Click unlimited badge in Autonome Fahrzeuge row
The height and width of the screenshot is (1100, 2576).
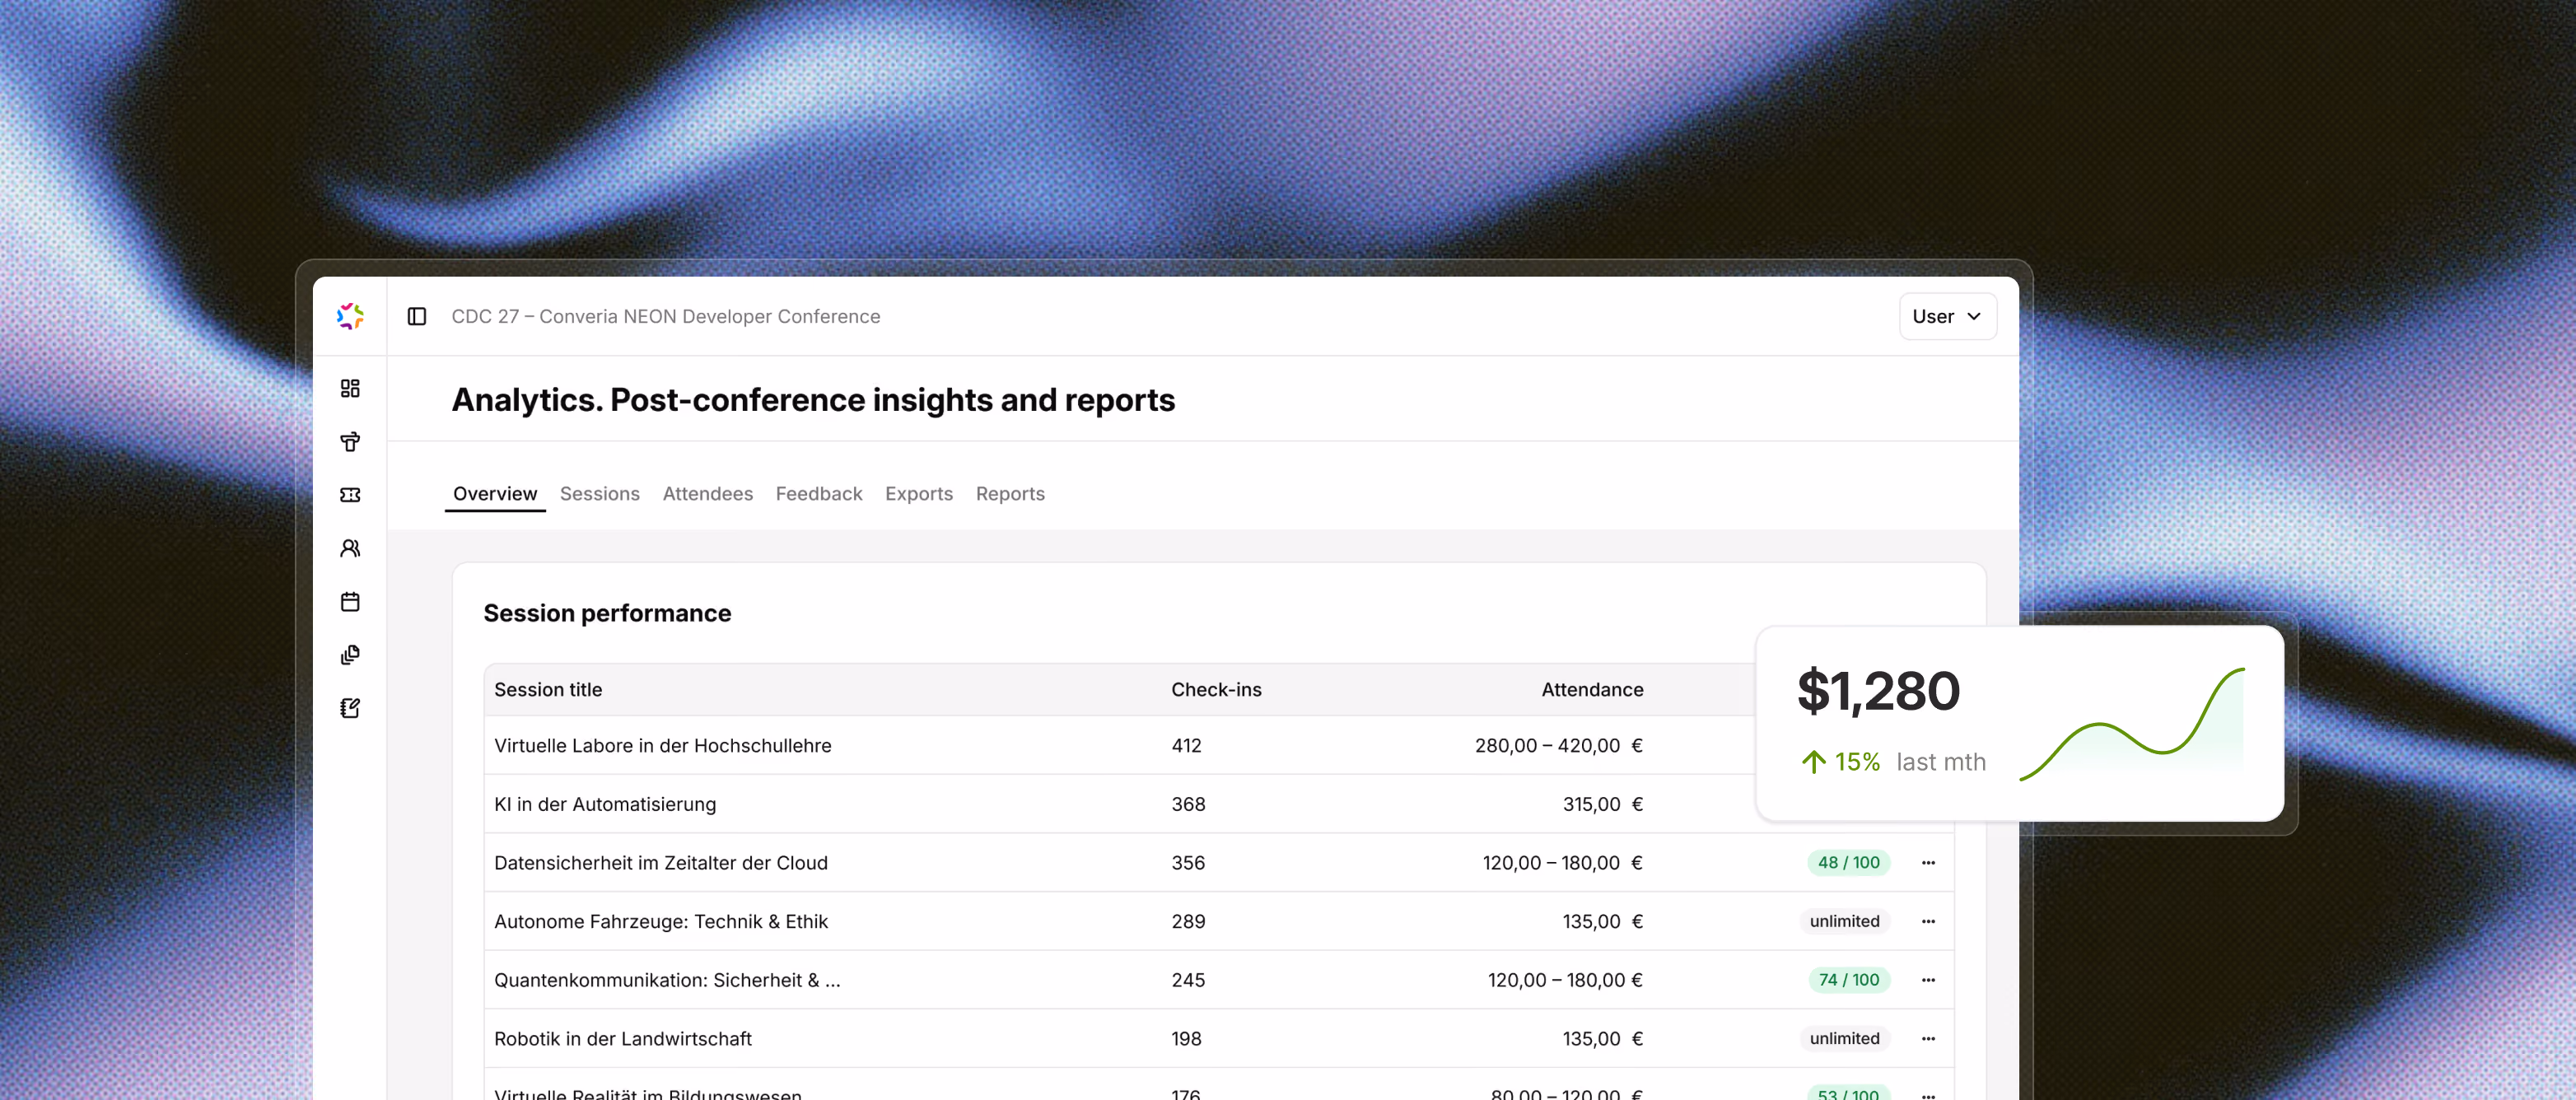pos(1844,921)
